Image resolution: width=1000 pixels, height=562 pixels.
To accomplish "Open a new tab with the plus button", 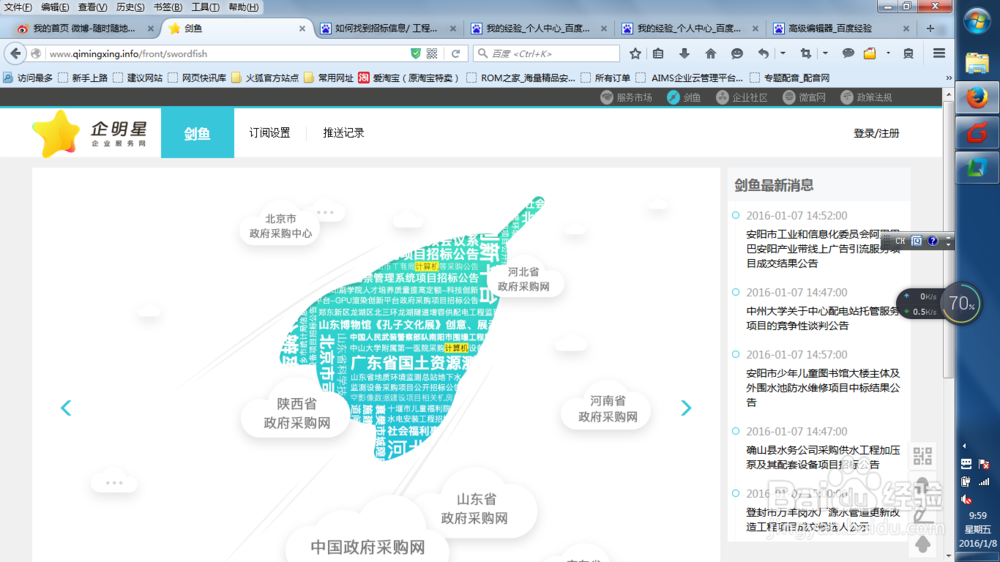I will 930,28.
